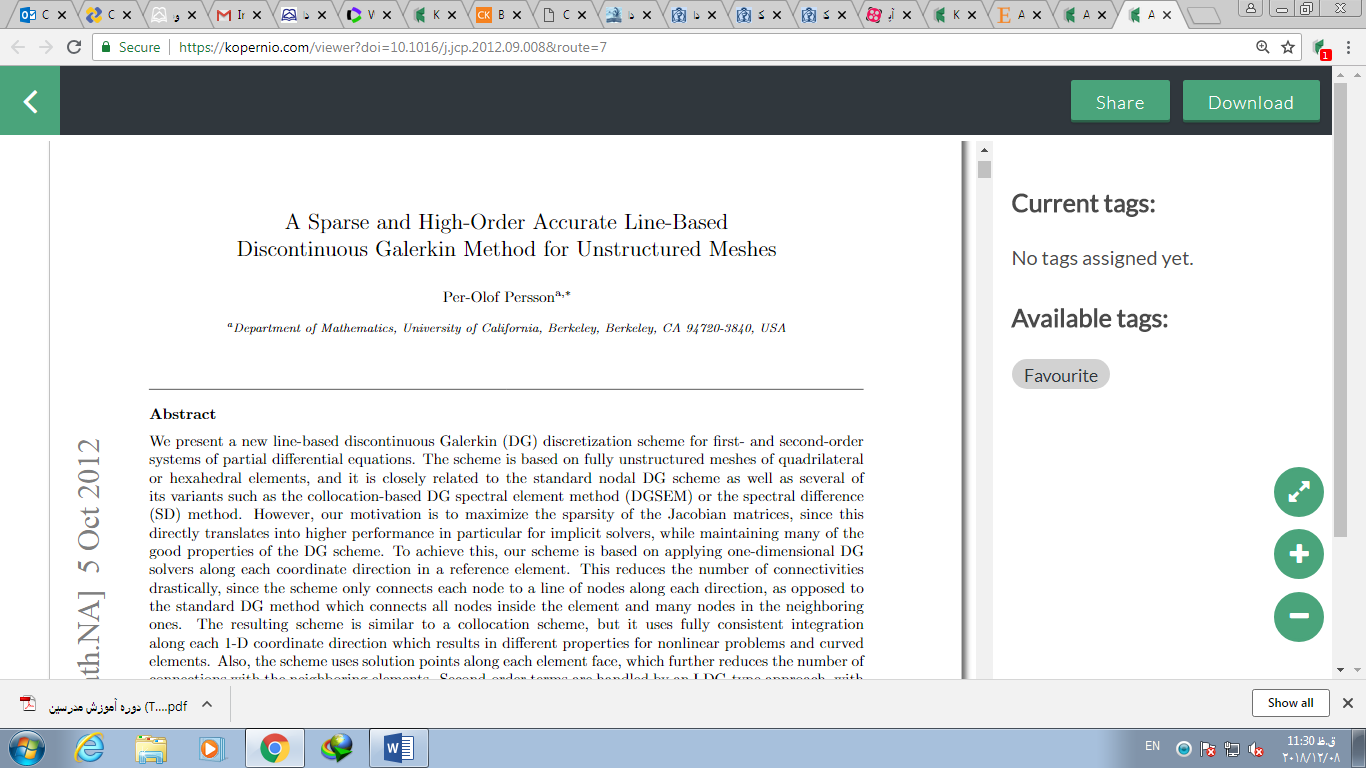This screenshot has height=768, width=1366.
Task: Zoom in with the plus icon
Action: pos(1298,554)
